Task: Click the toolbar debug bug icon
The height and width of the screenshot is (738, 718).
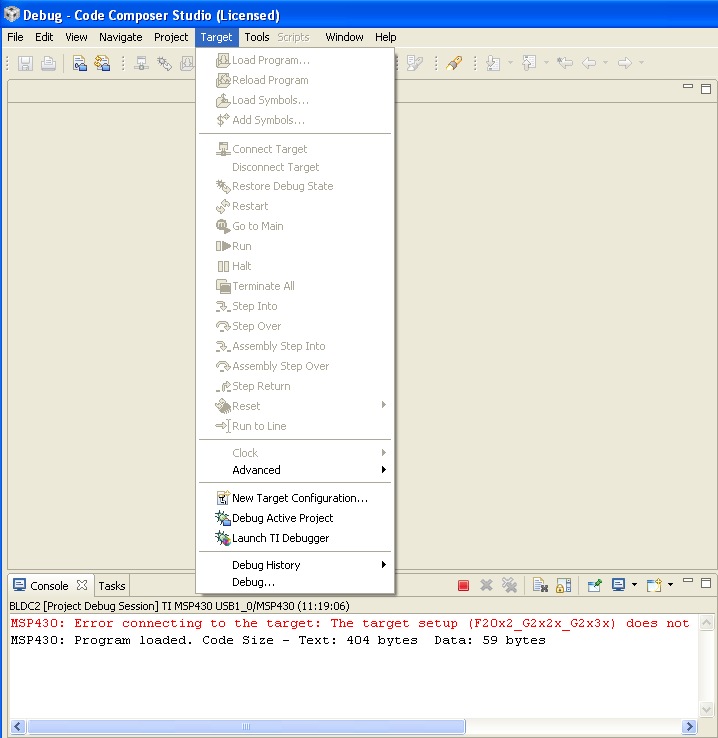Action: (164, 63)
